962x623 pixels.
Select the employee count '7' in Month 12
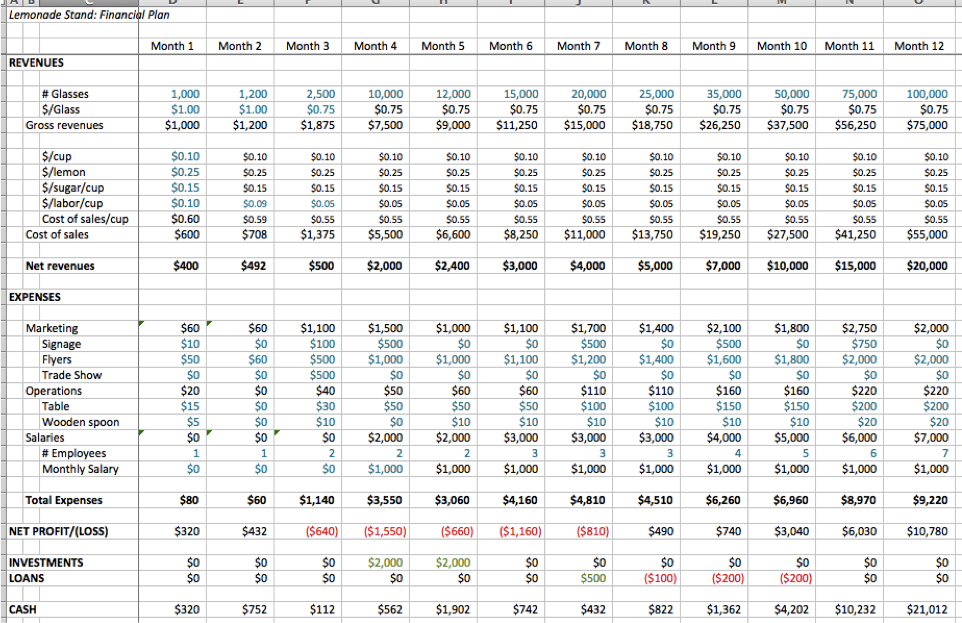tap(945, 453)
